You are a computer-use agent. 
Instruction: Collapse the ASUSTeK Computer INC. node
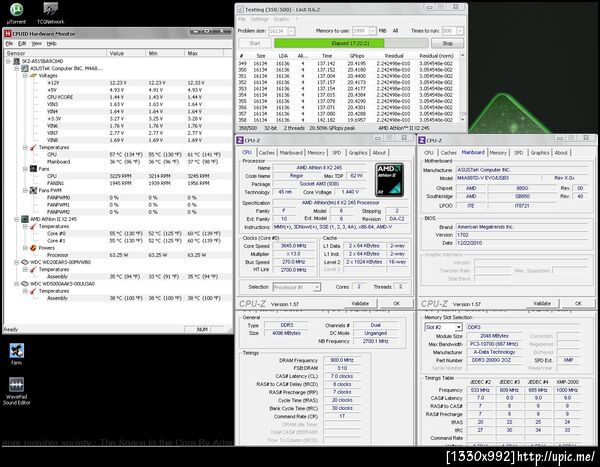coord(16,69)
